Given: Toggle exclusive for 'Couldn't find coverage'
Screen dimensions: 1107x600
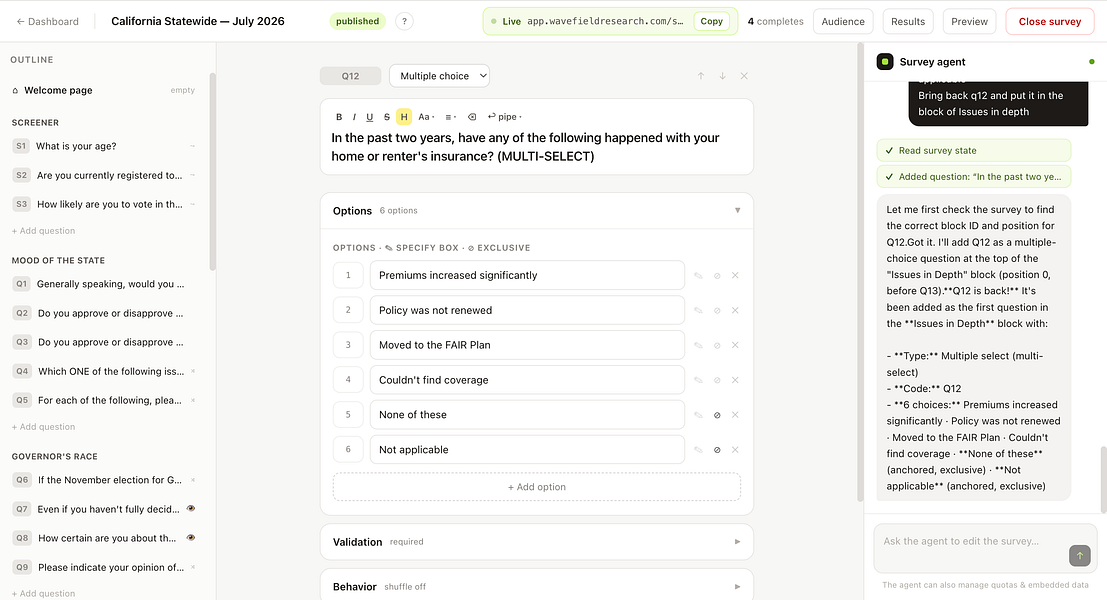Looking at the screenshot, I should click(717, 380).
